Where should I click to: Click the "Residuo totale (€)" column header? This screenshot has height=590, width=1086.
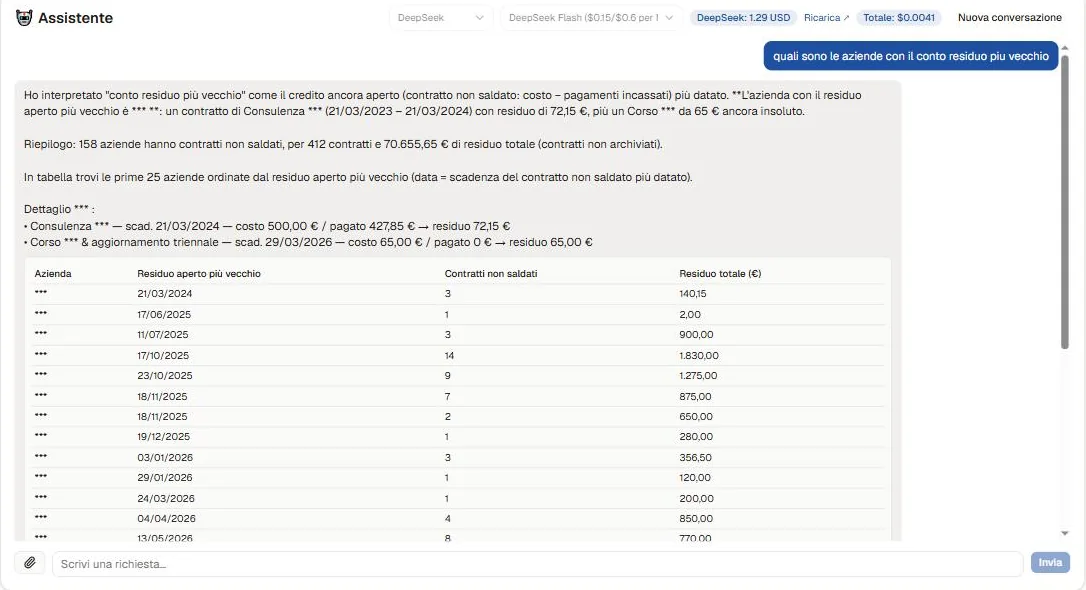(720, 274)
